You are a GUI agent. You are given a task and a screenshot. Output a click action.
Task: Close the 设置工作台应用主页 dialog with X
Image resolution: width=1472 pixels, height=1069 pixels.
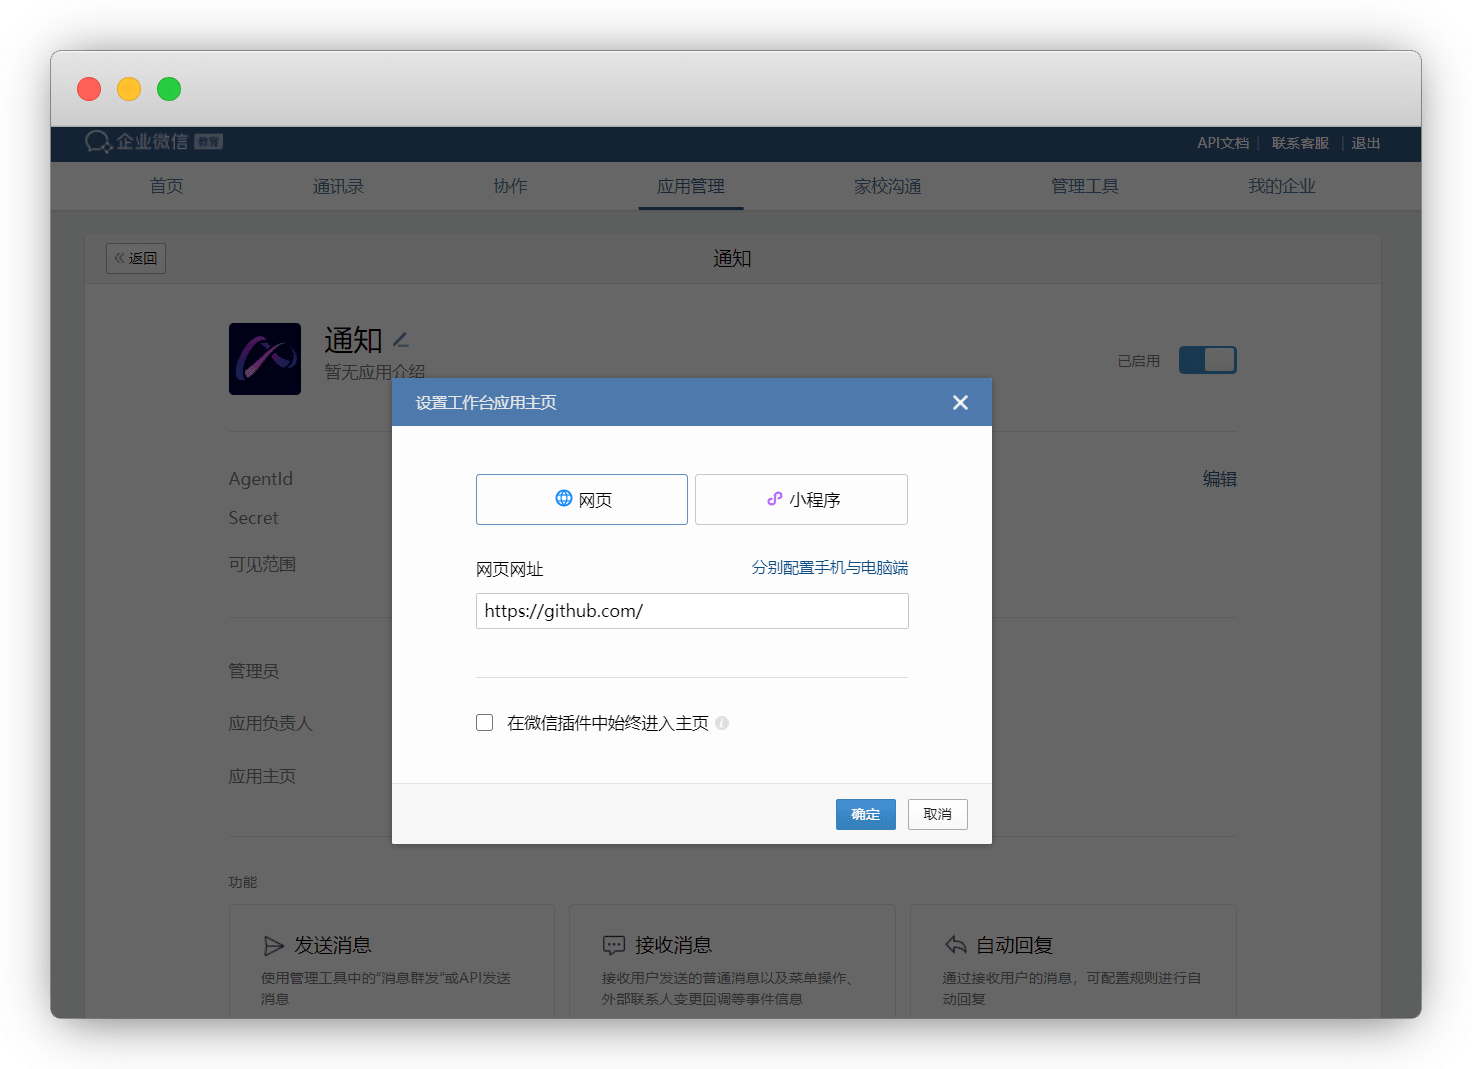[960, 402]
